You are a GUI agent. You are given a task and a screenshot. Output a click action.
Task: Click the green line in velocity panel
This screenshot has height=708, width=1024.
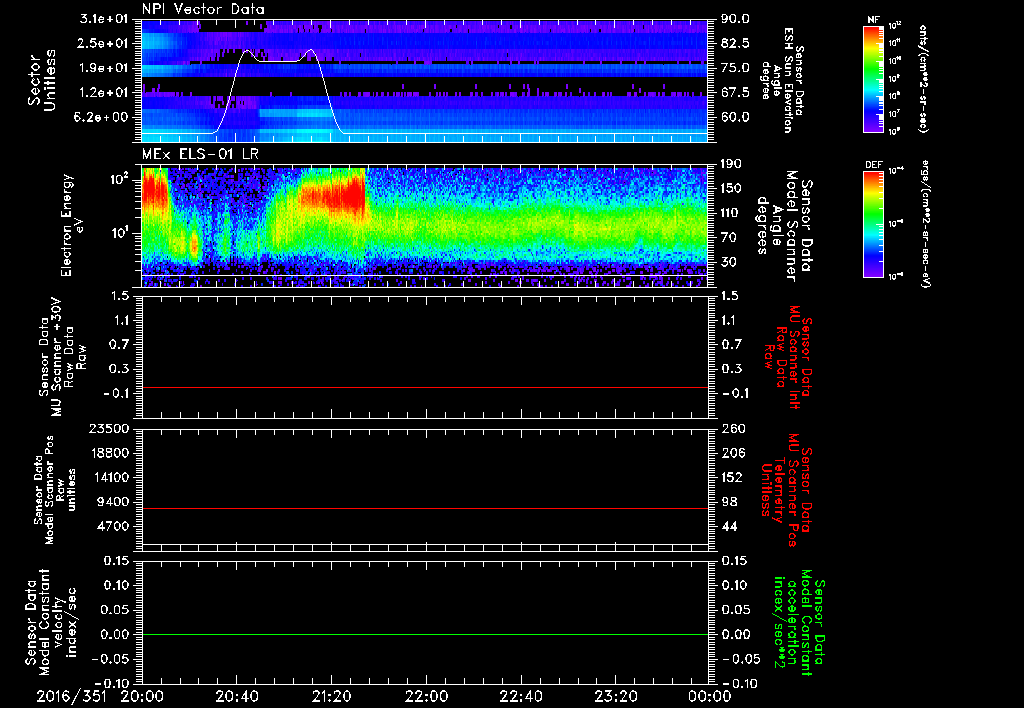(x=425, y=634)
